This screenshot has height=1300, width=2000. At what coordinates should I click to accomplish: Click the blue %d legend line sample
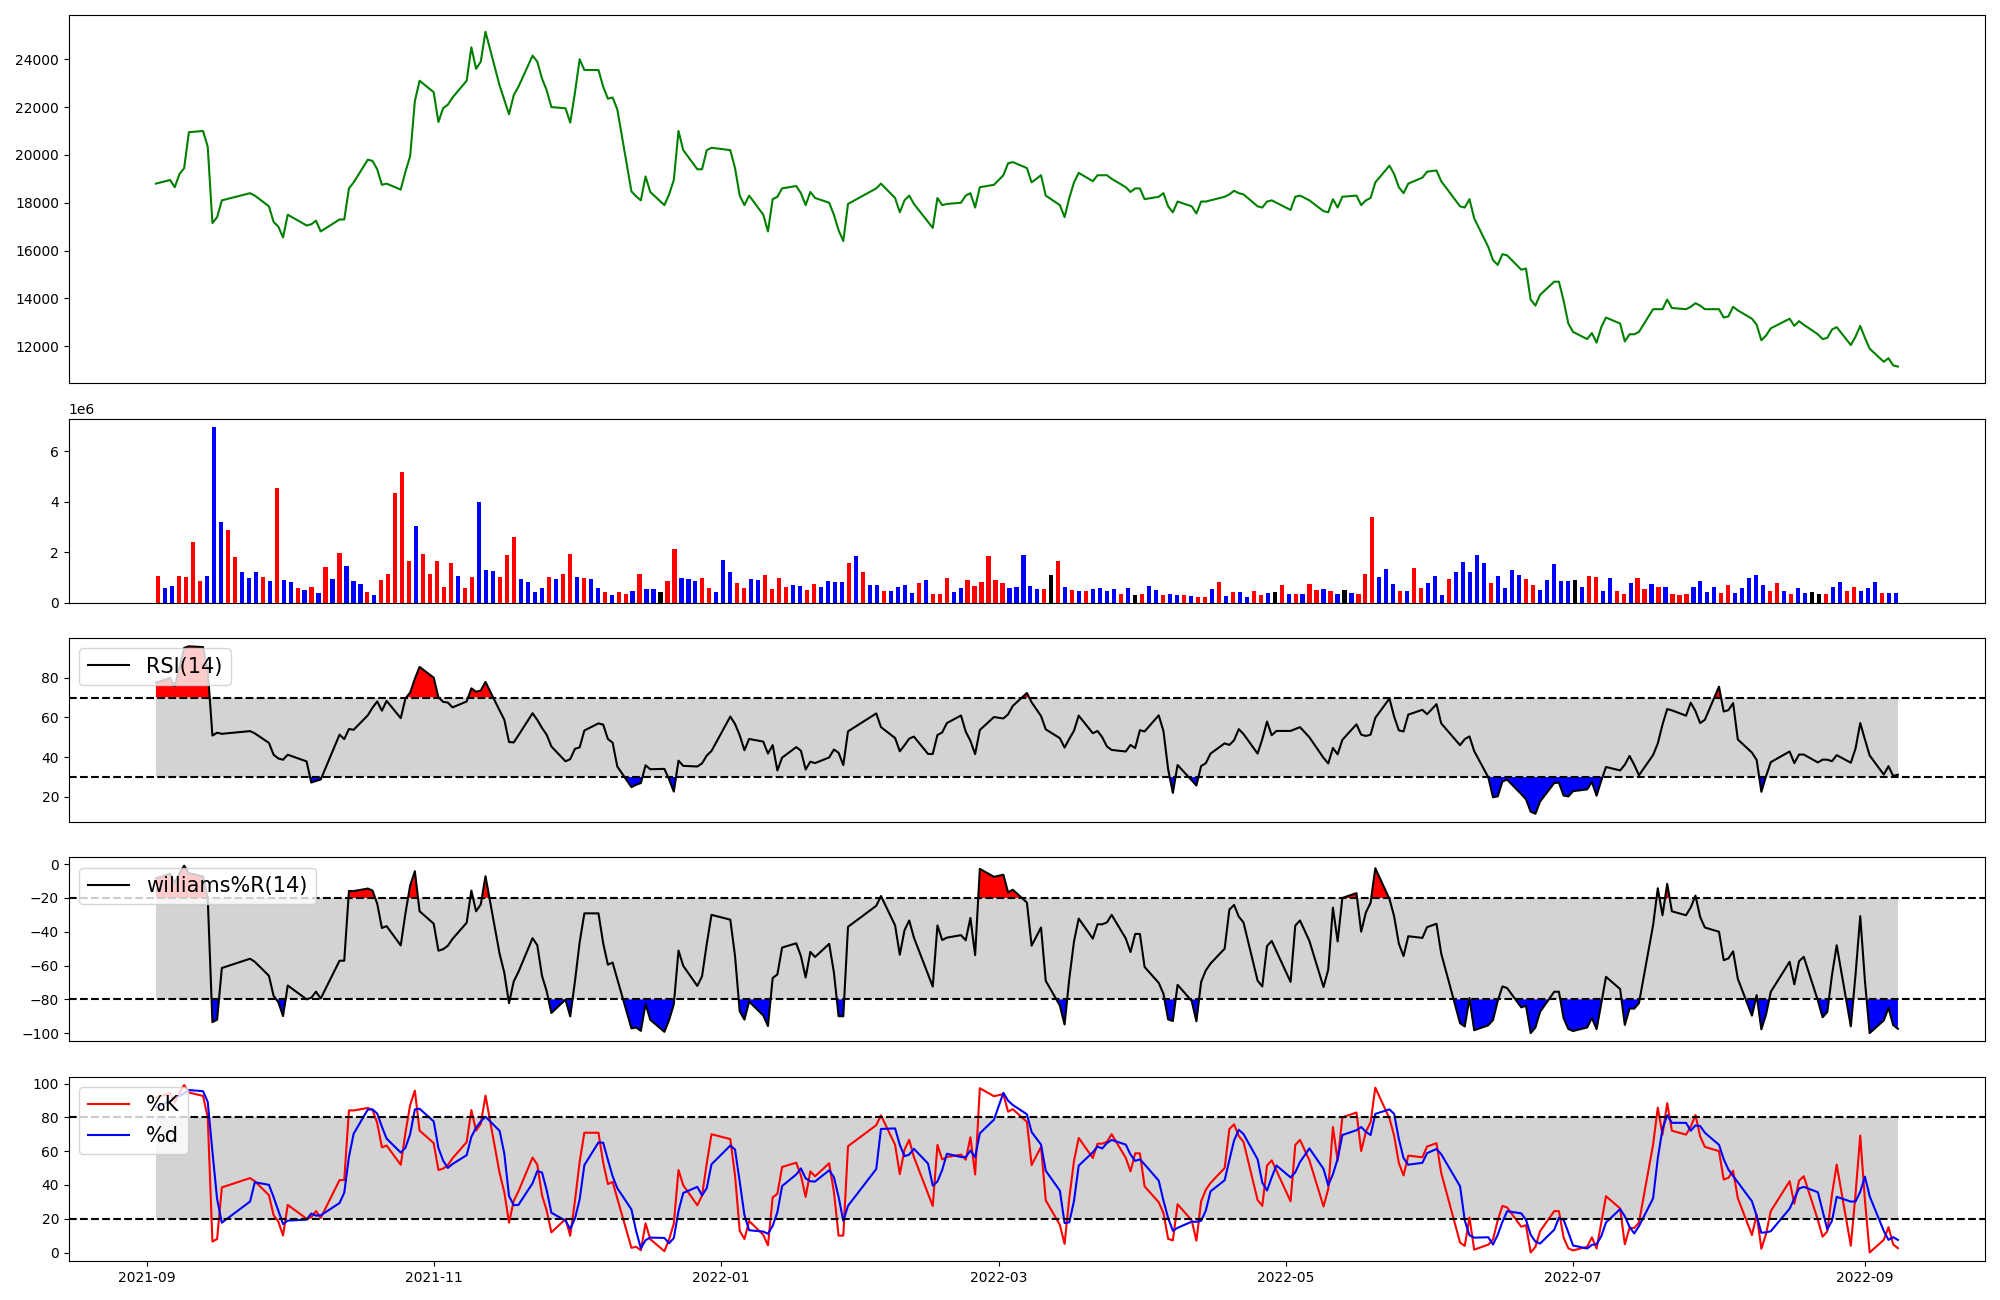pyautogui.click(x=109, y=1135)
